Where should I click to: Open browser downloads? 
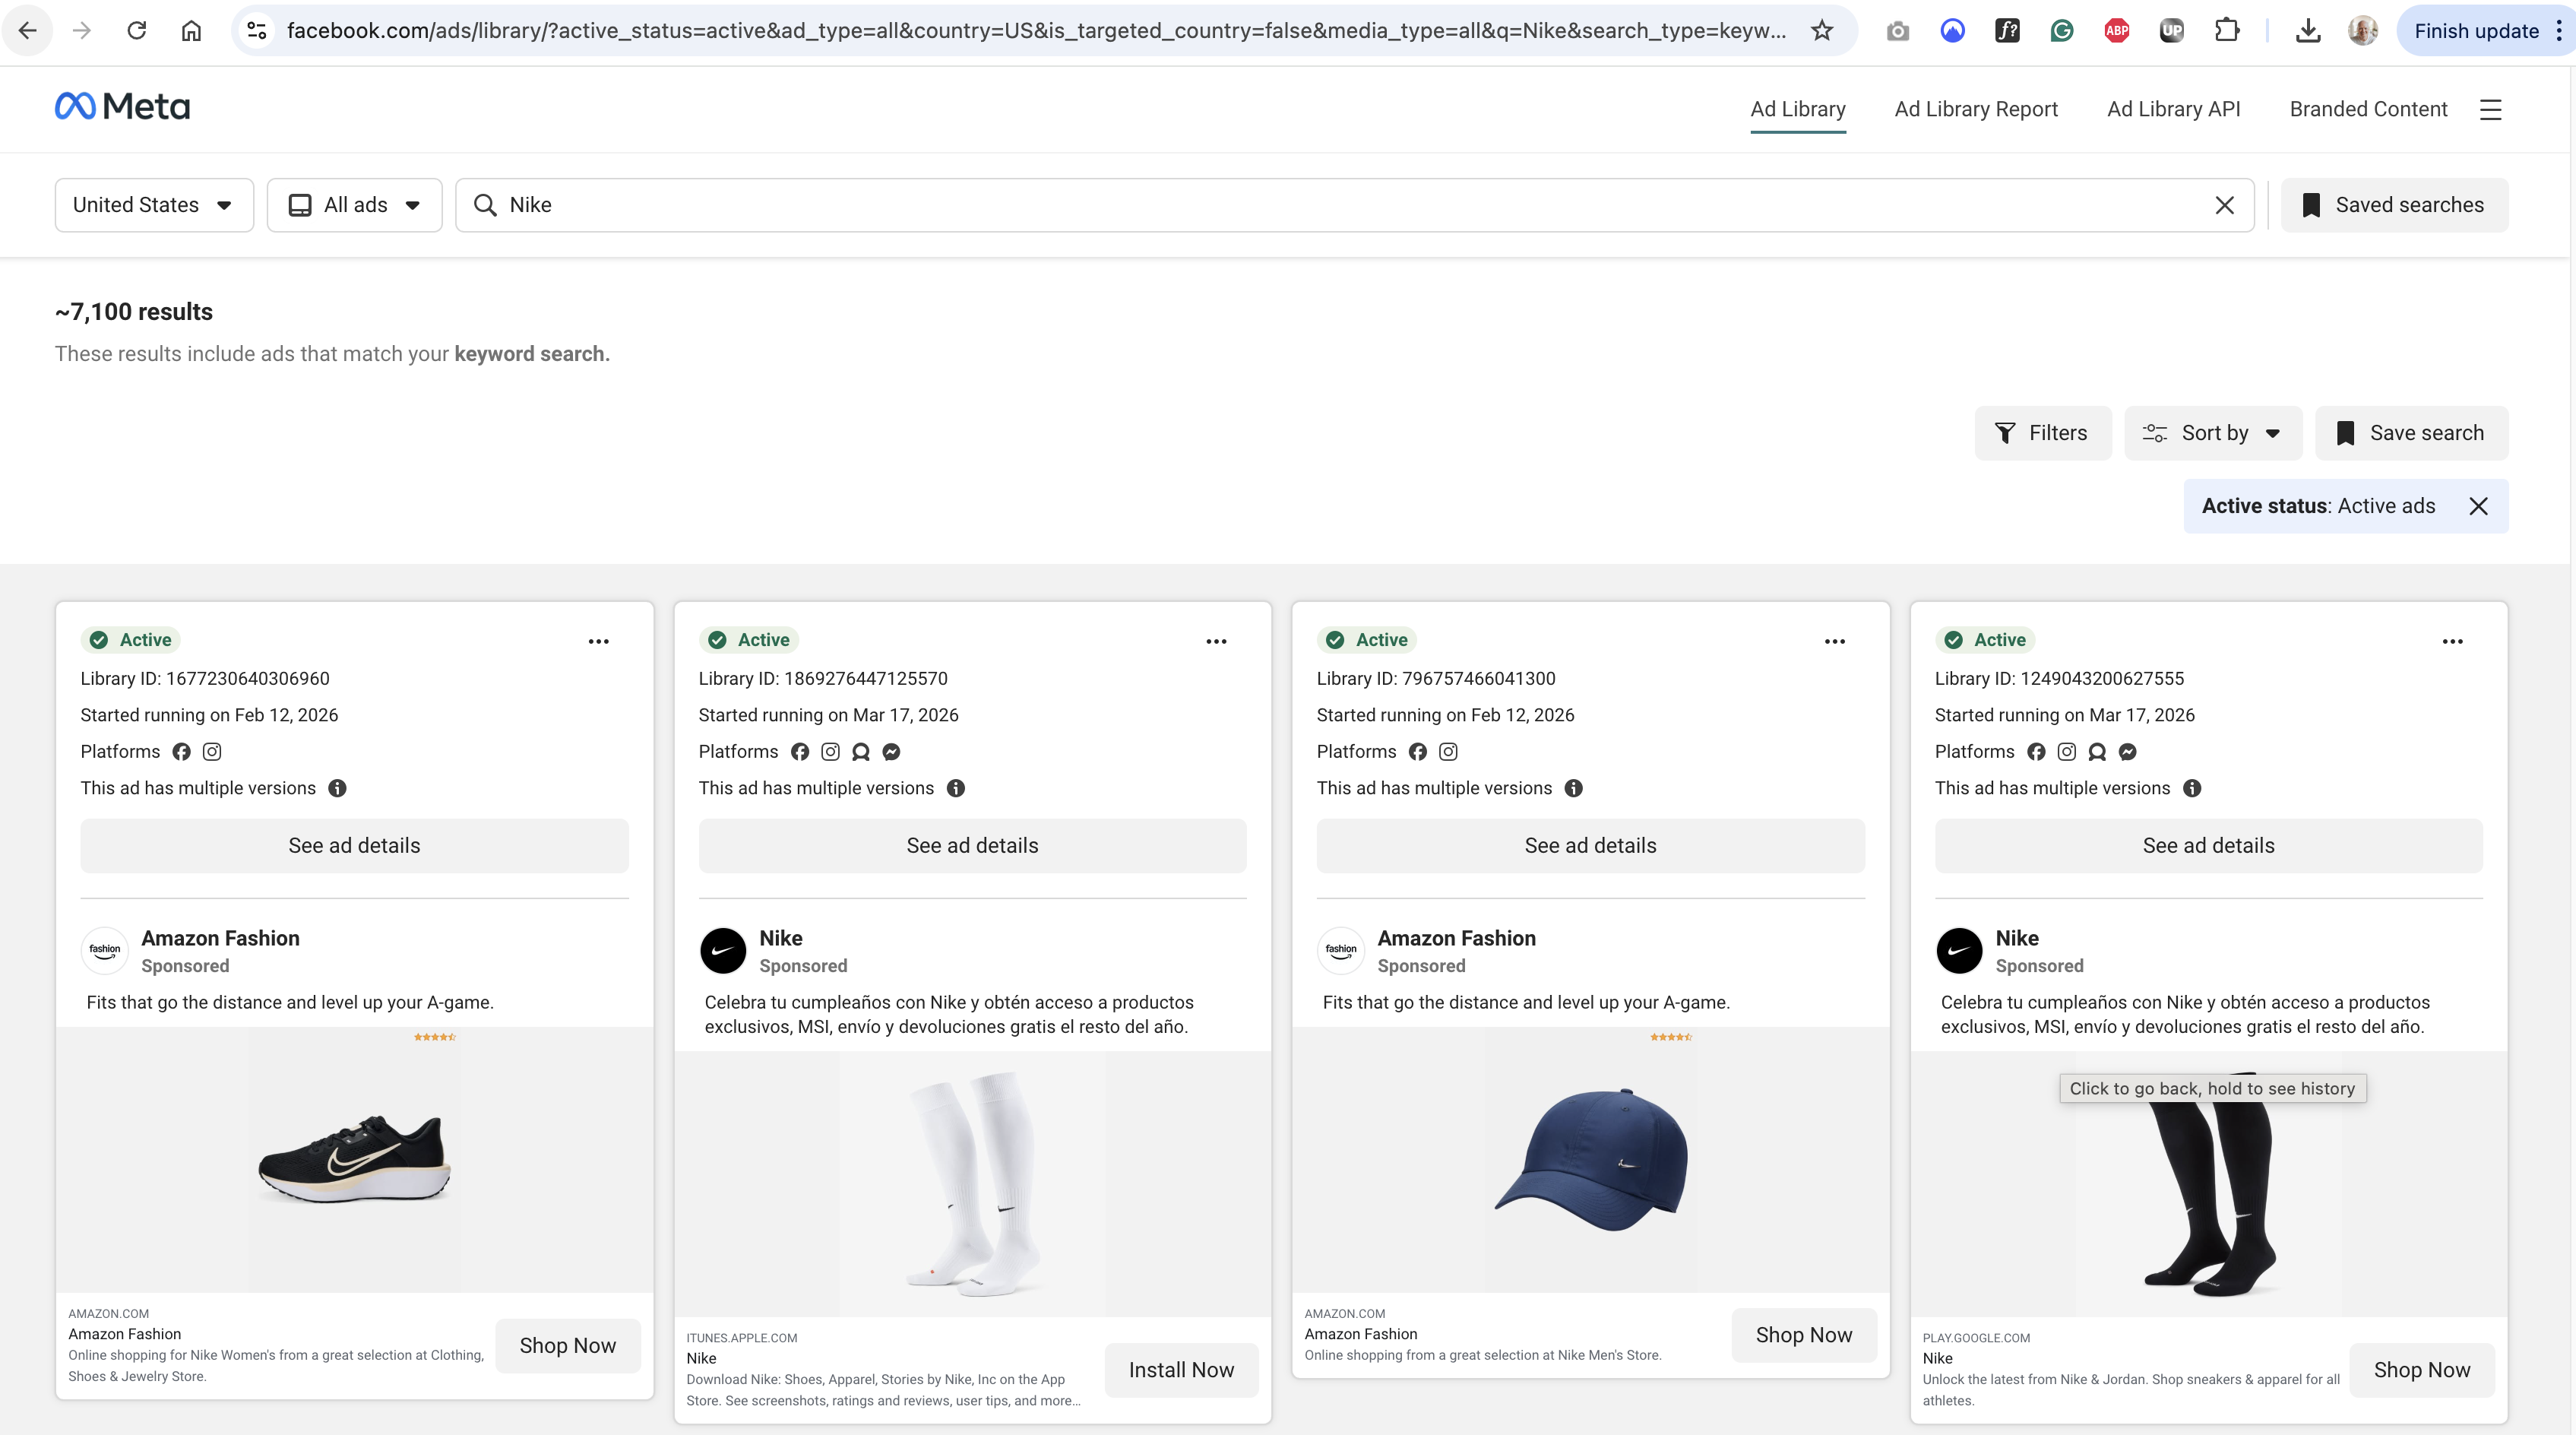click(x=2308, y=31)
